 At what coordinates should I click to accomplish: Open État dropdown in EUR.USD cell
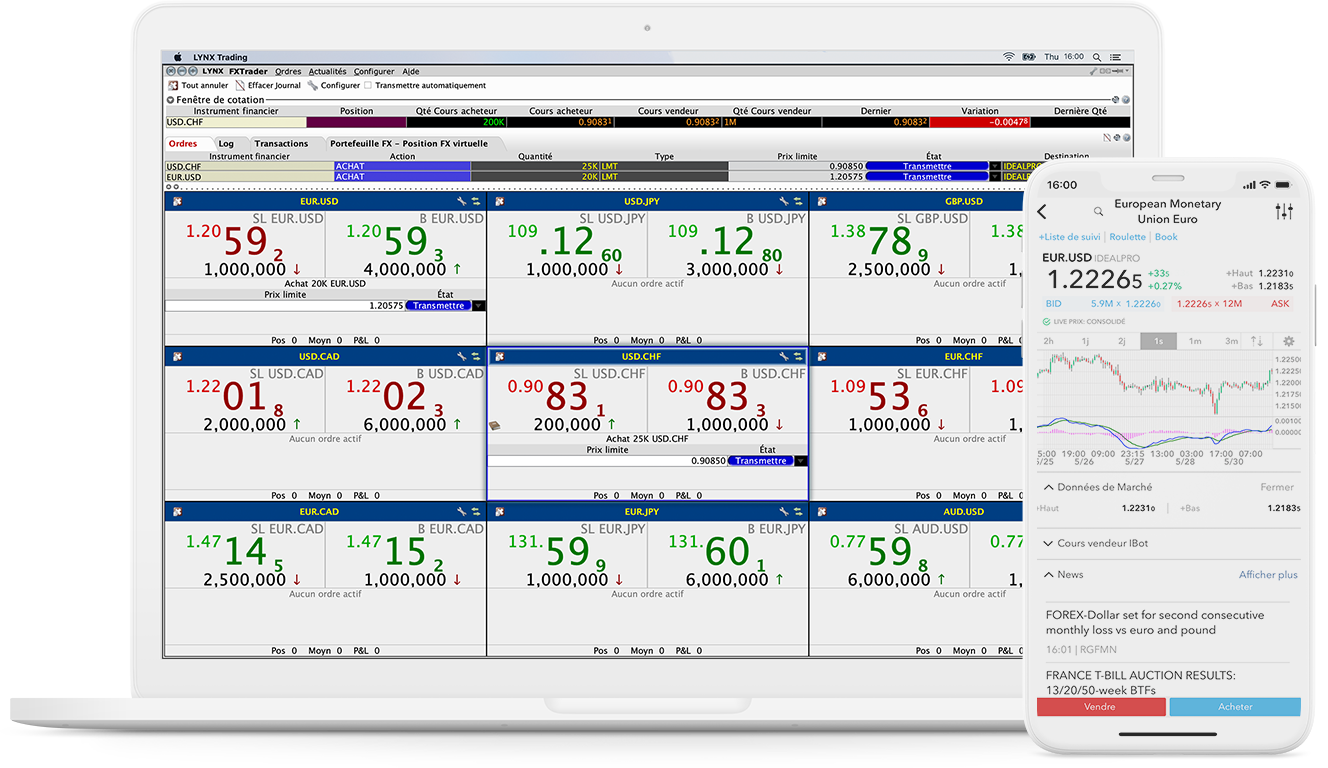[478, 306]
